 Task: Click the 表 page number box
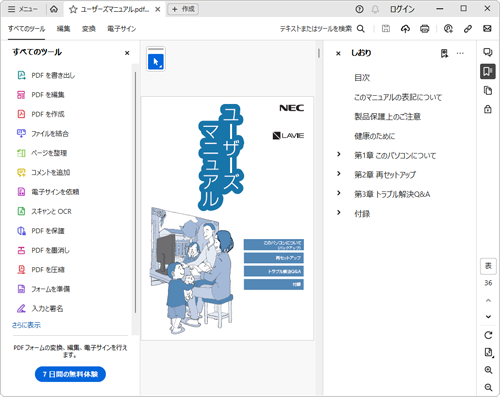pyautogui.click(x=488, y=266)
